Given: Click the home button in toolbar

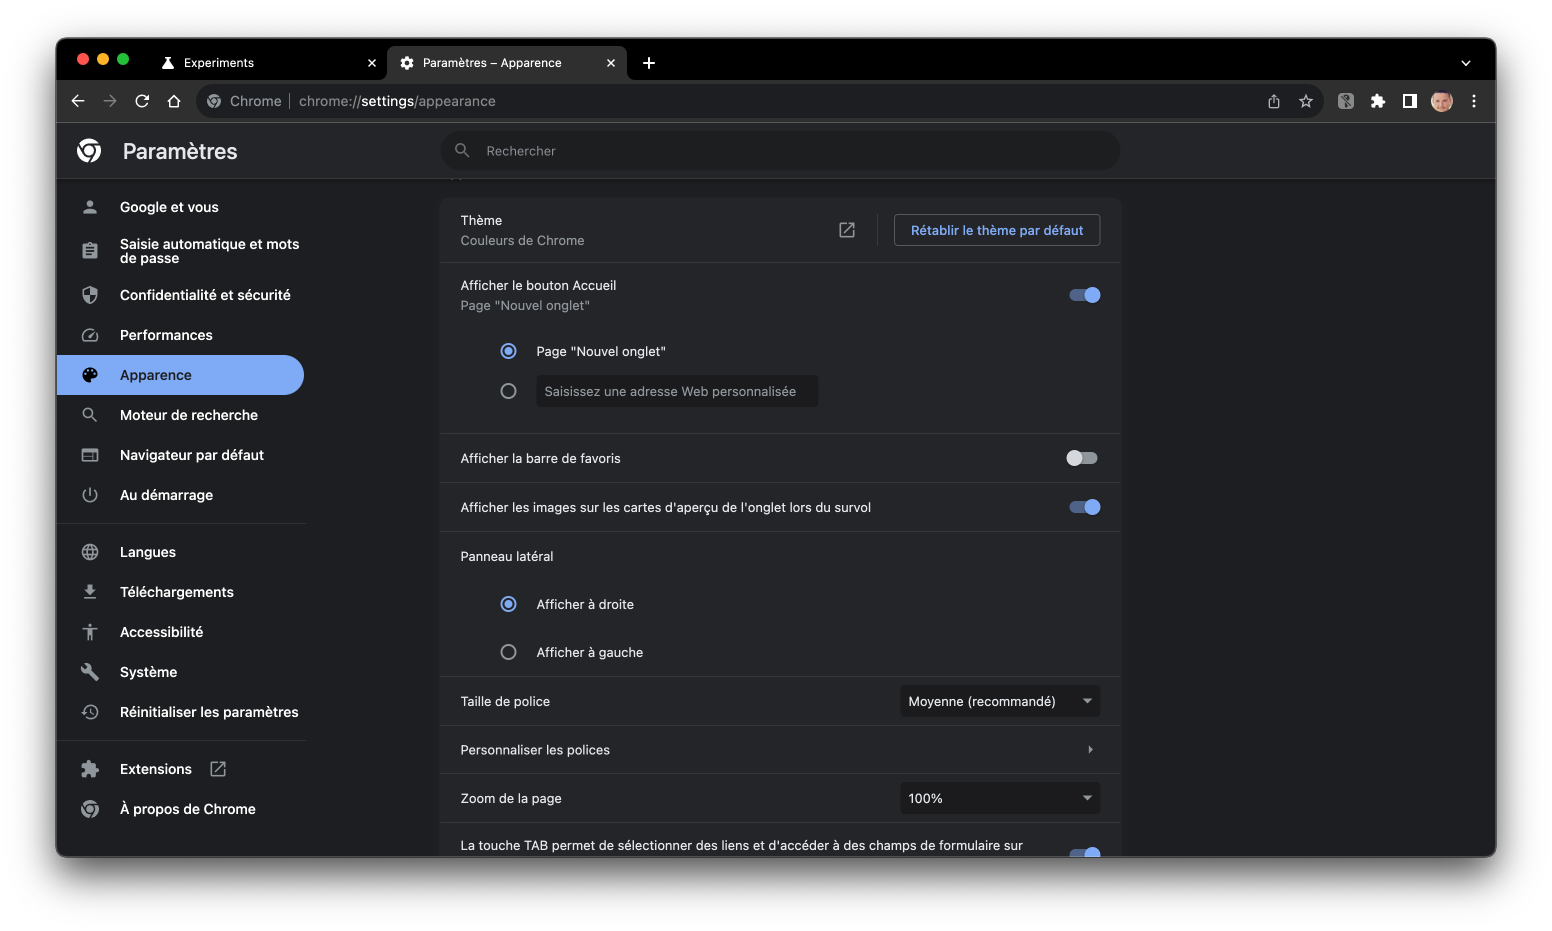Looking at the screenshot, I should [174, 101].
